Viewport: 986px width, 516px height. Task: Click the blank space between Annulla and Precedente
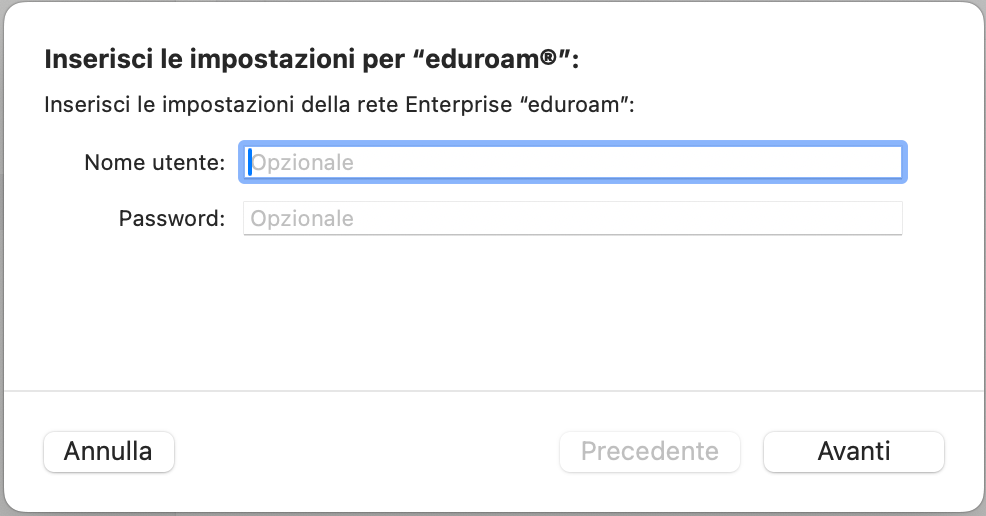coord(366,451)
